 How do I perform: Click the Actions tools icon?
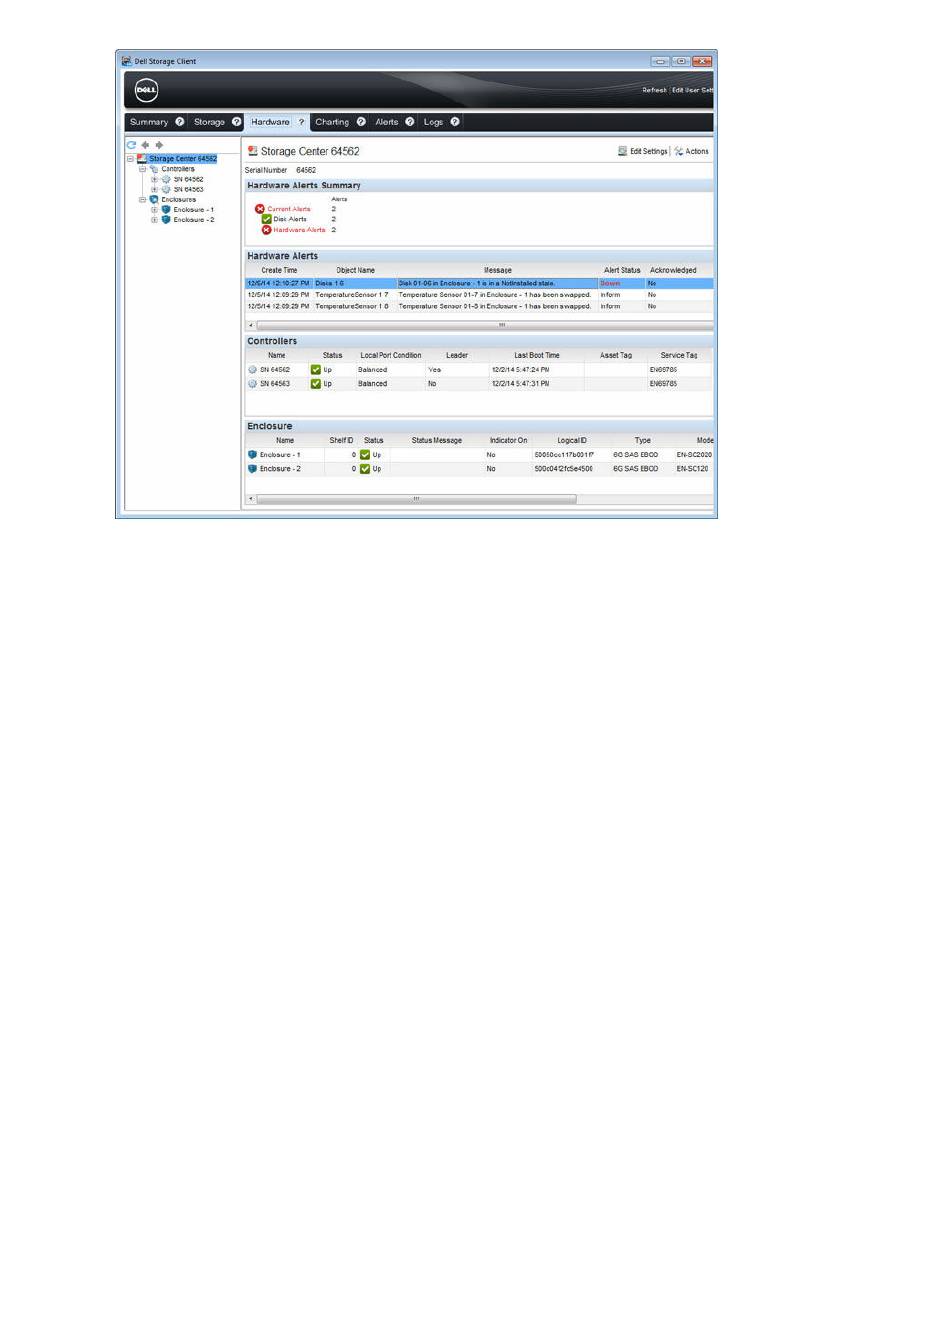(679, 151)
